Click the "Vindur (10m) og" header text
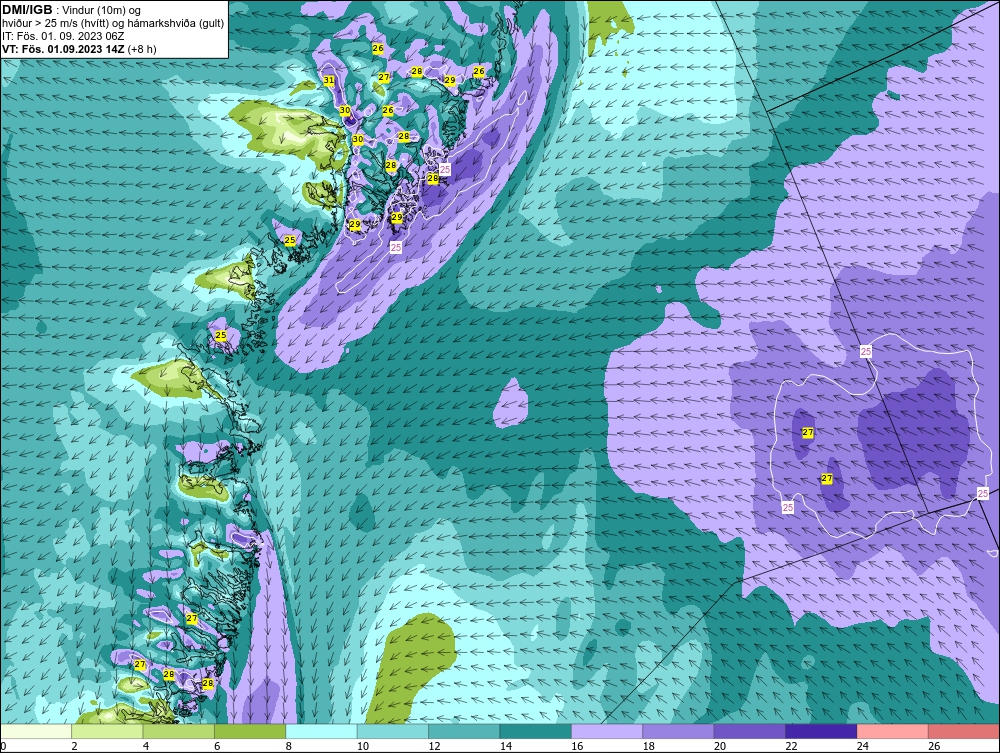 tap(101, 11)
